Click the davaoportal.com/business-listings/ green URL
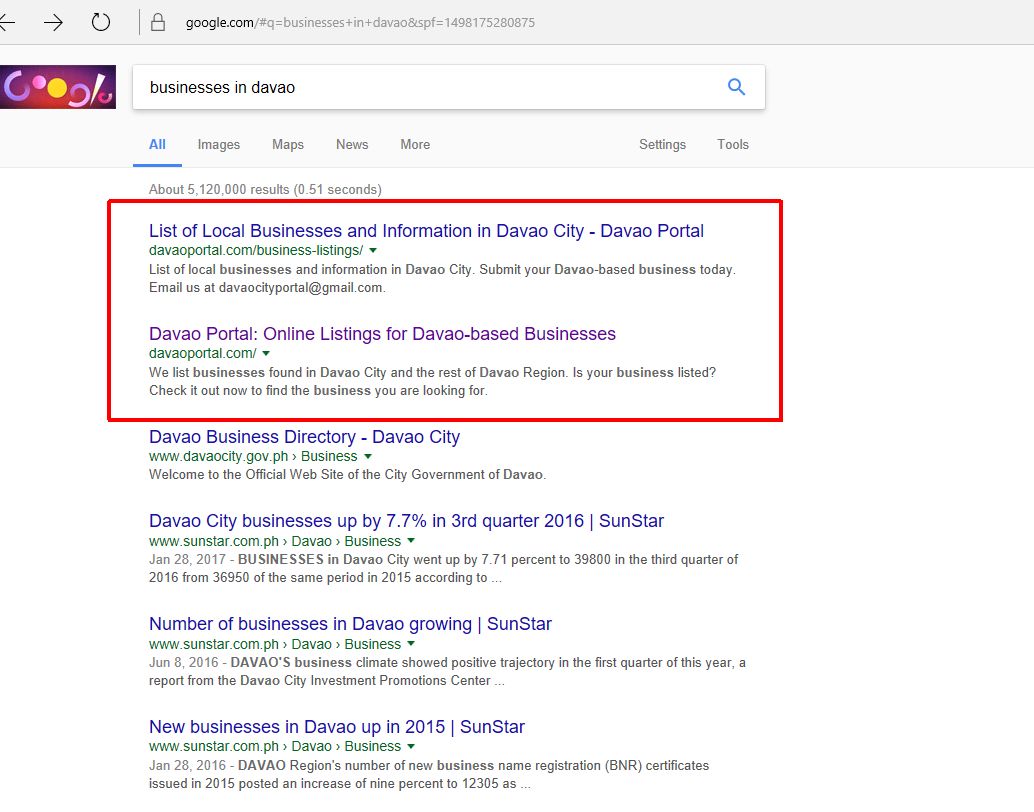The image size is (1034, 812). click(256, 250)
